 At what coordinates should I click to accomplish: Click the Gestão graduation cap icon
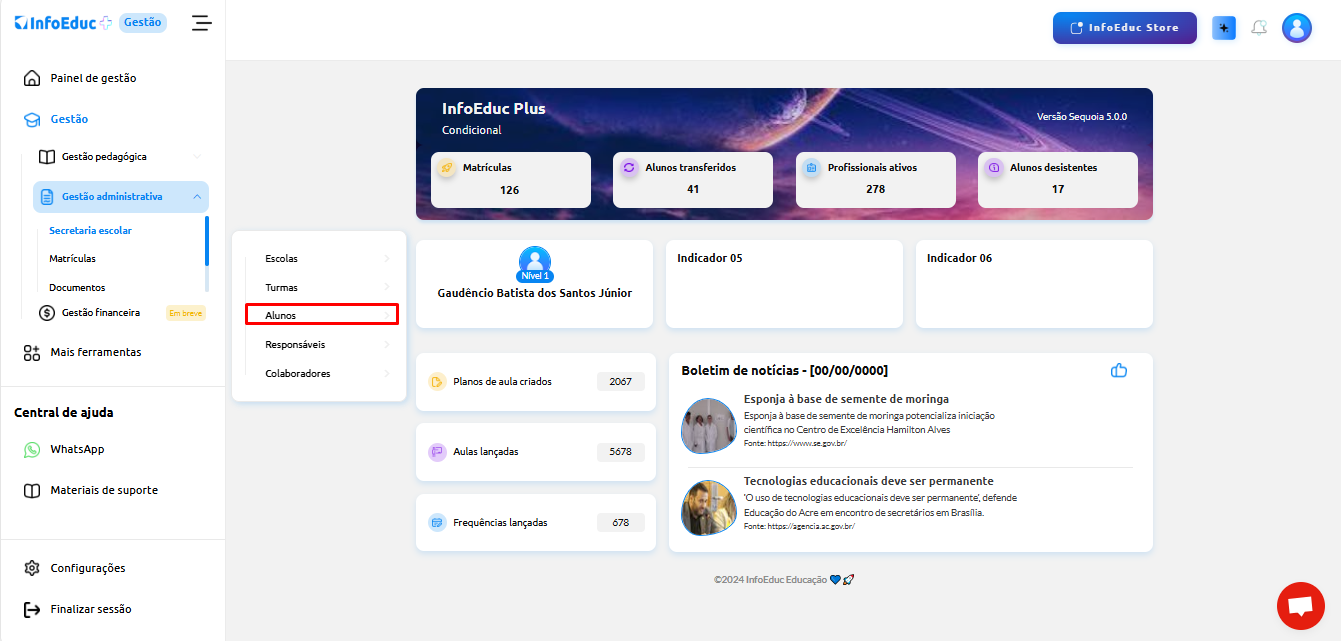(32, 119)
